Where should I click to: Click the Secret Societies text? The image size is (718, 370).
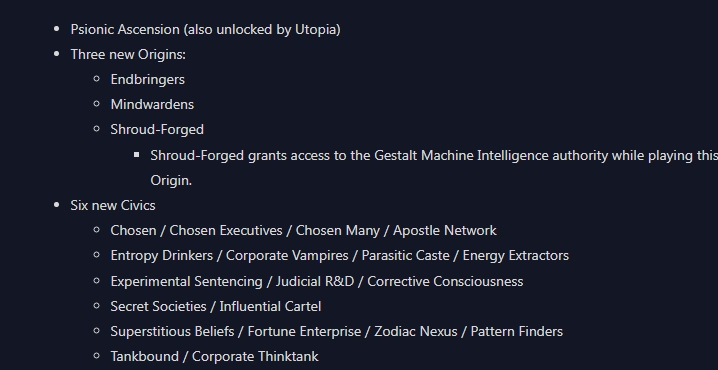(158, 306)
